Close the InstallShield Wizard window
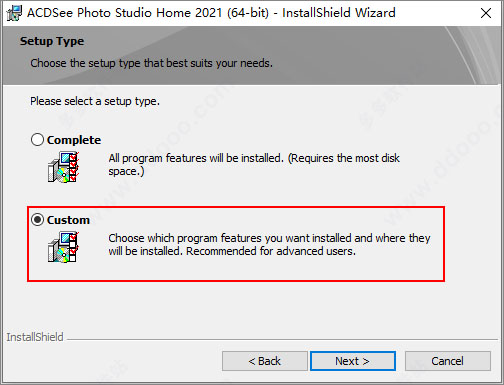Viewport: 504px width, 385px height. (x=486, y=13)
